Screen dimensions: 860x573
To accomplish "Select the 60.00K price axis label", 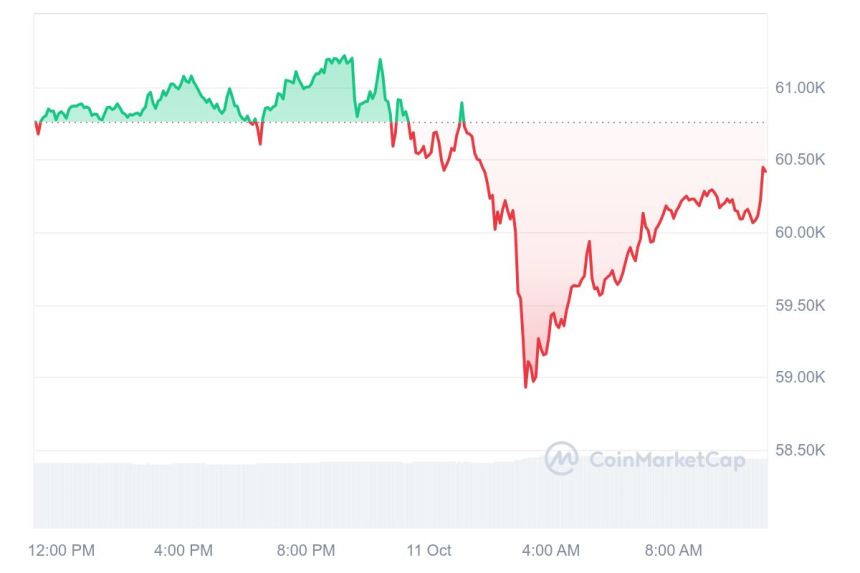I will tap(800, 233).
